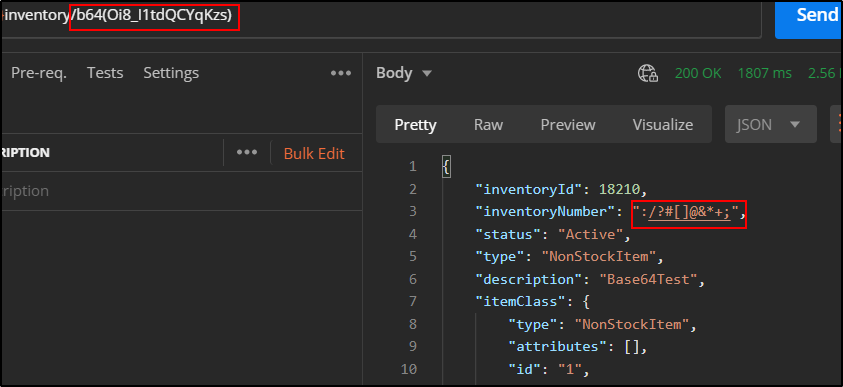Click the Bulk Edit link

coord(314,154)
